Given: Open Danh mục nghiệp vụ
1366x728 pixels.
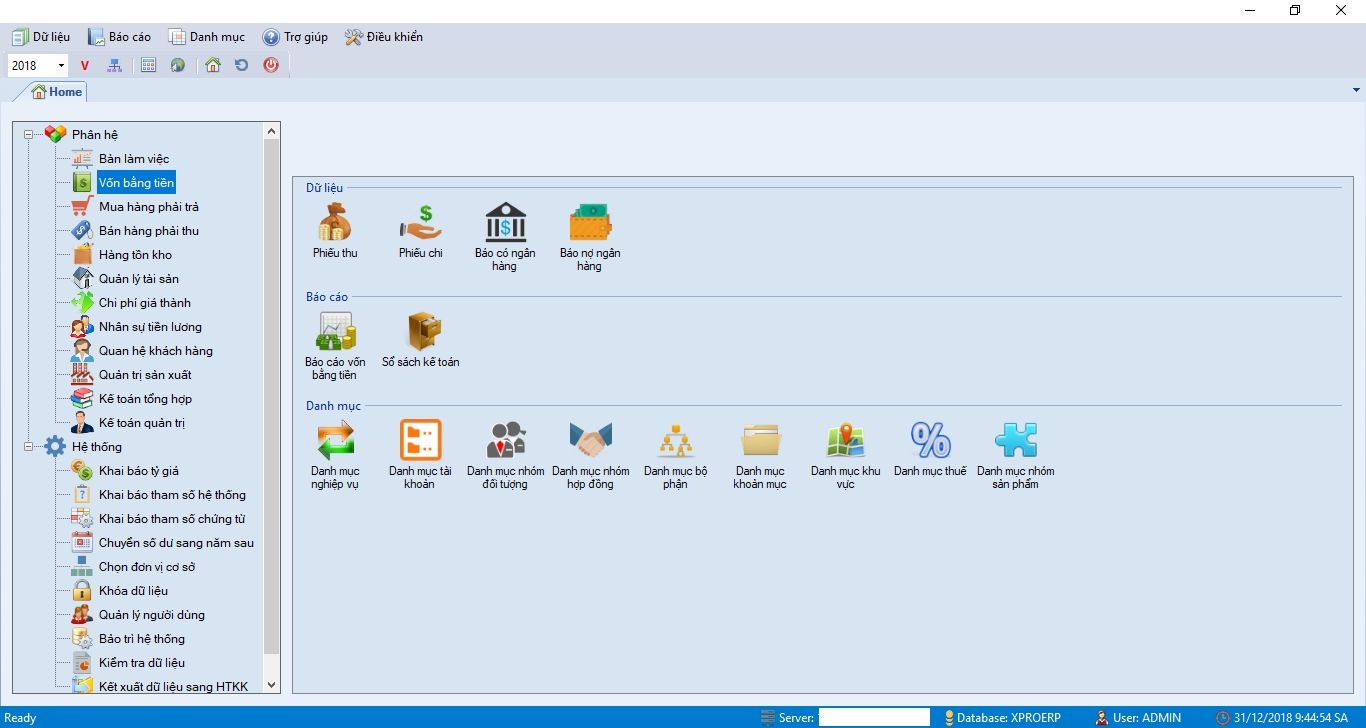Looking at the screenshot, I should pyautogui.click(x=335, y=455).
